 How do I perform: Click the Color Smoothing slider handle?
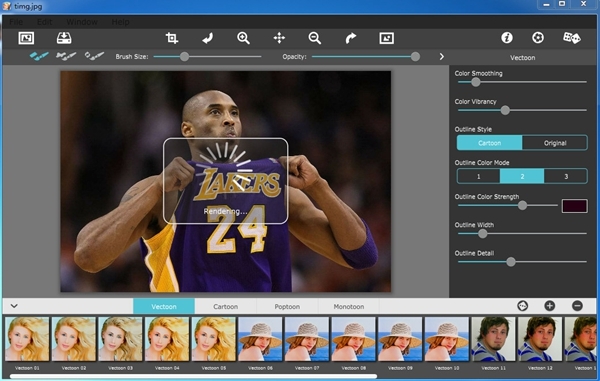(476, 82)
